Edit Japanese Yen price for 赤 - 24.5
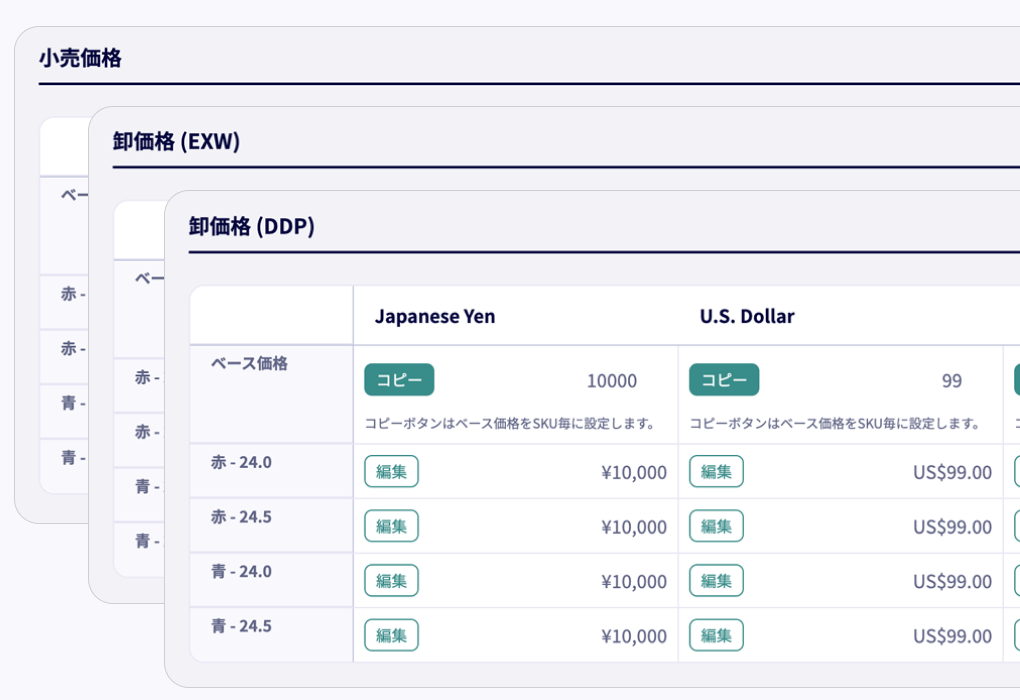This screenshot has height=700, width=1020. [391, 526]
